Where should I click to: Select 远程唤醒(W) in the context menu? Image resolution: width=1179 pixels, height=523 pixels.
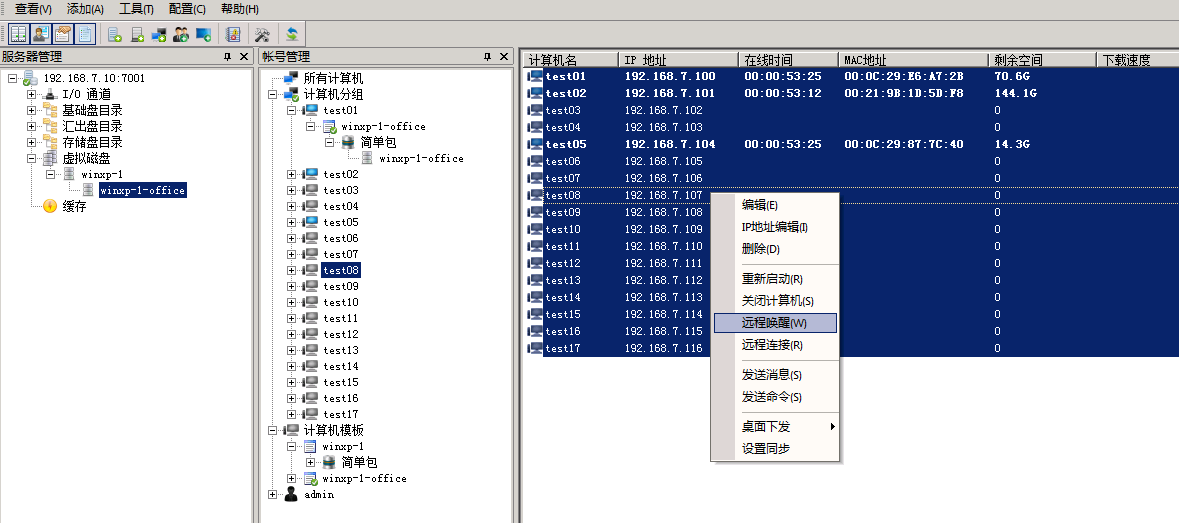click(x=774, y=323)
